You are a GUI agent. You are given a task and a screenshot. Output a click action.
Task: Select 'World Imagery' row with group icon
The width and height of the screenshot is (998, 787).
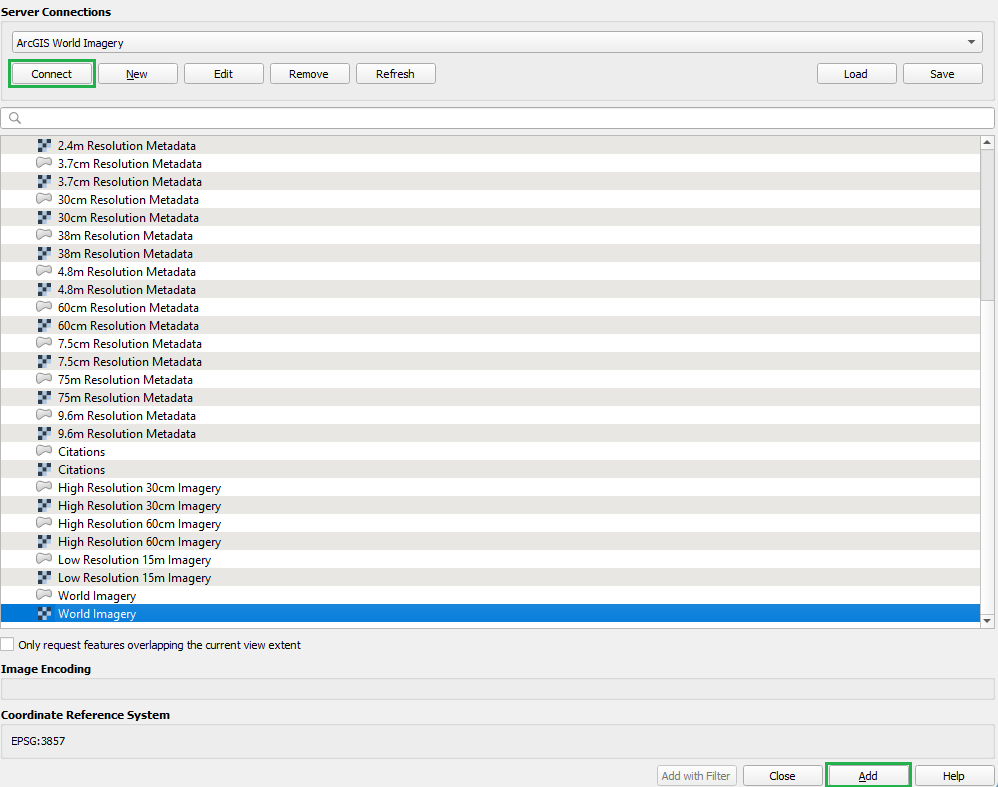[490, 595]
